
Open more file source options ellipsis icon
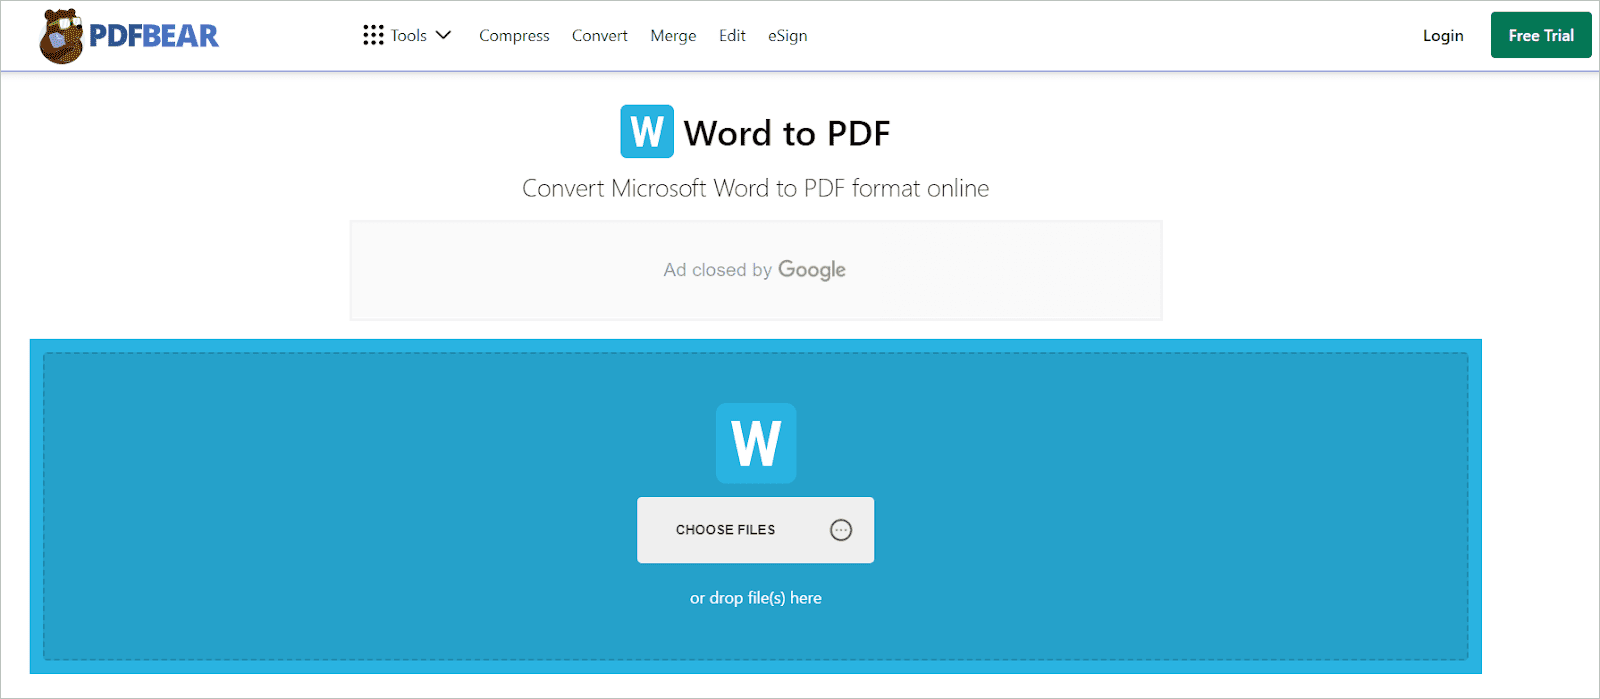841,530
